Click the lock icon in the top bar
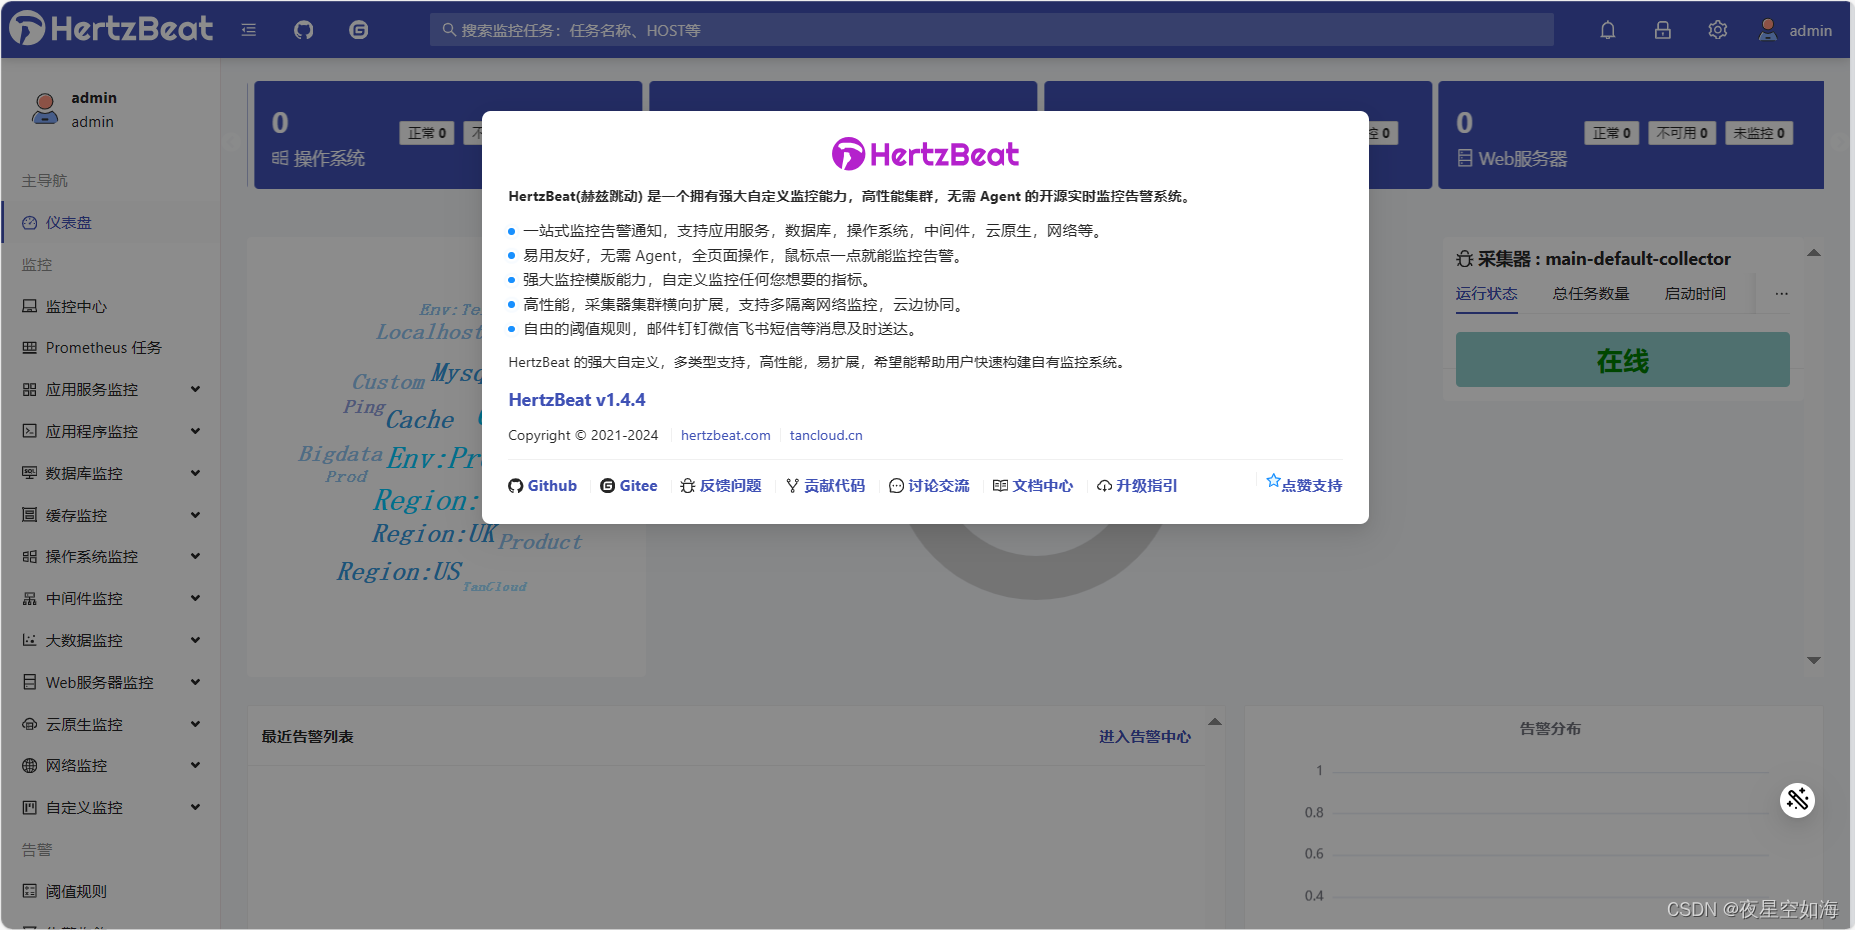 tap(1663, 30)
